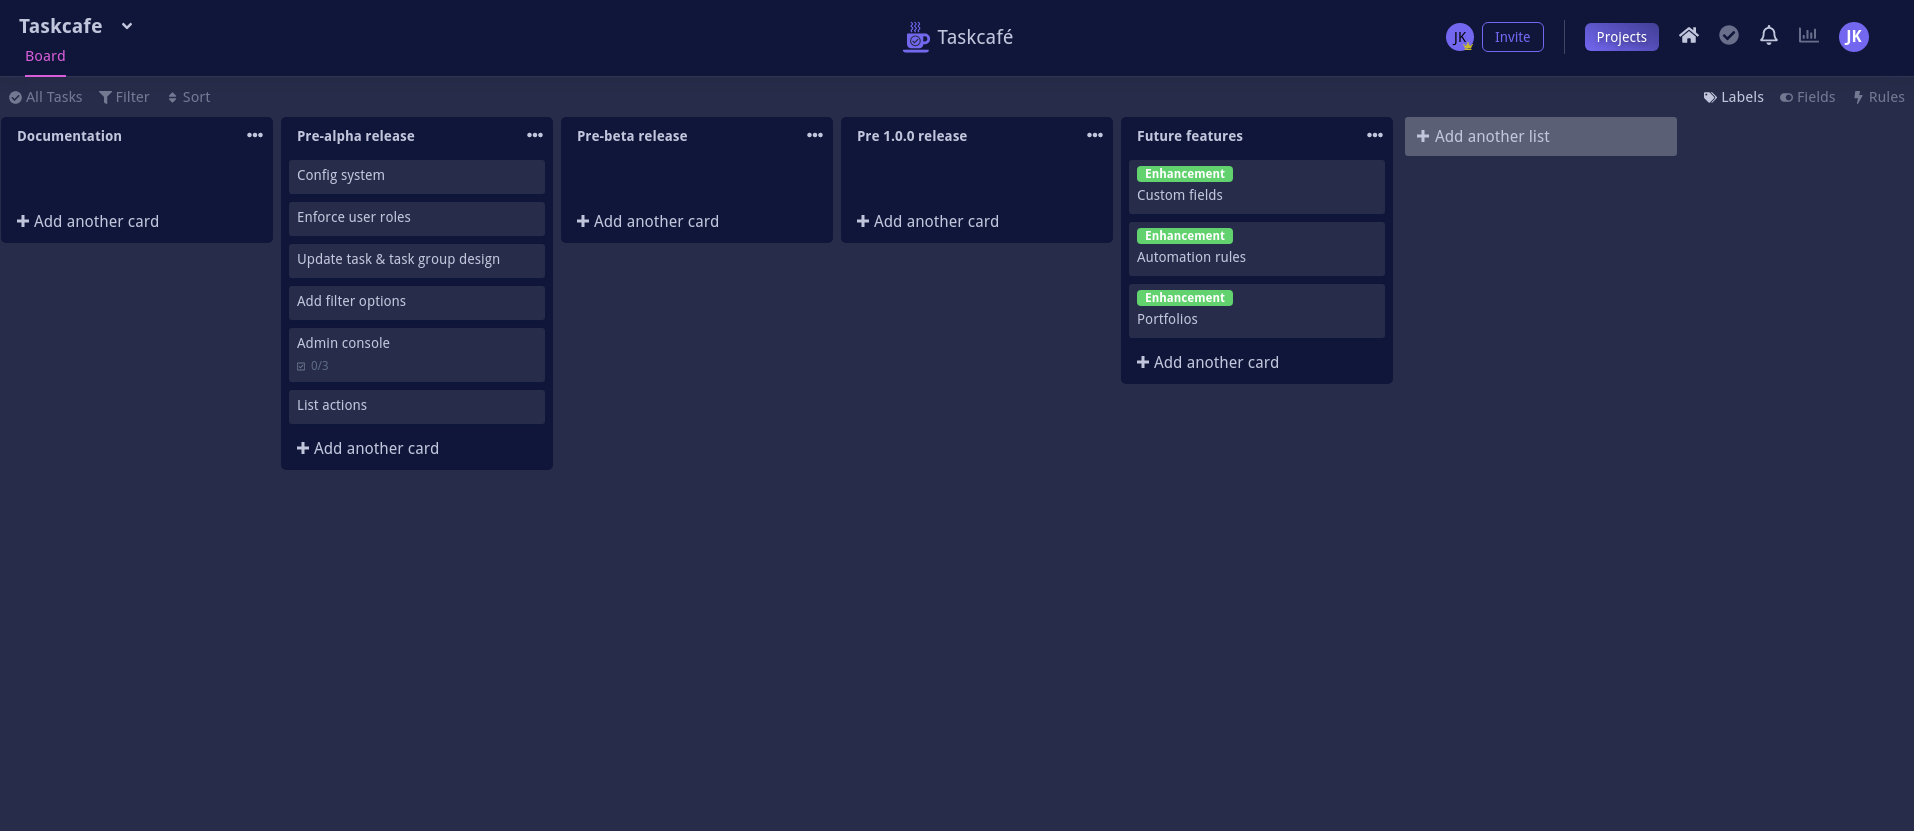Click the Pre-beta release list title

[632, 136]
